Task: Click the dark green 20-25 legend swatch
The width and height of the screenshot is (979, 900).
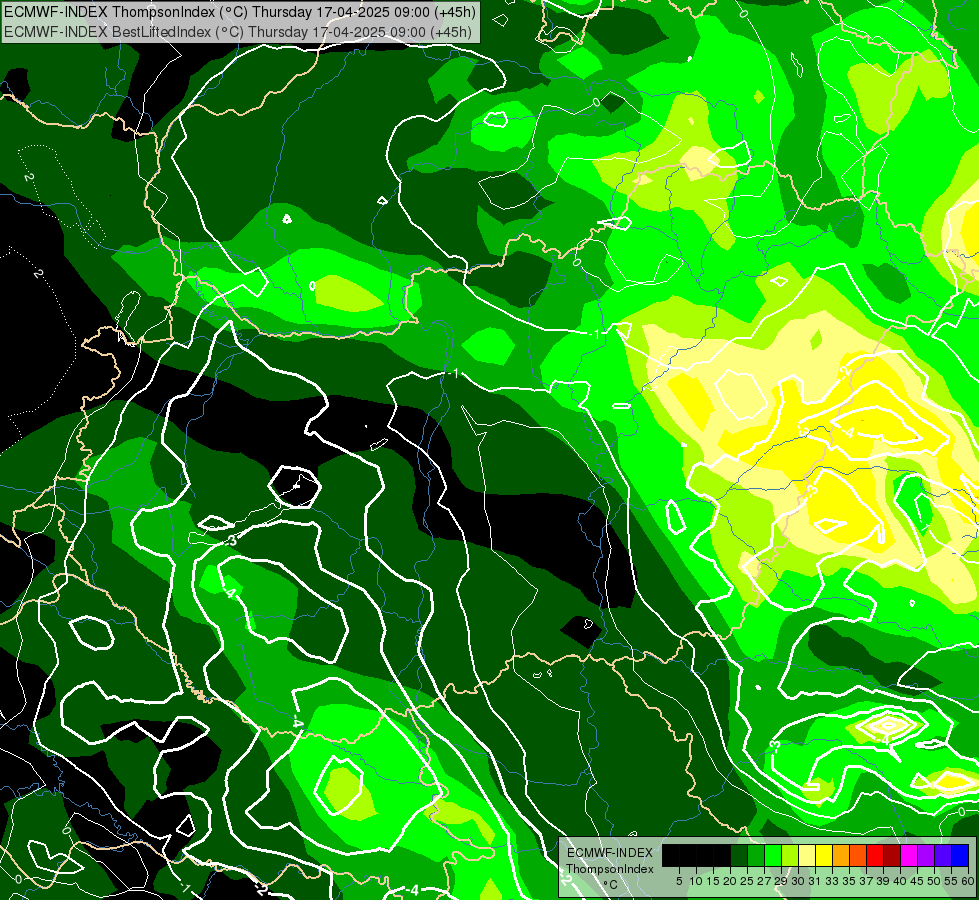Action: (x=739, y=855)
